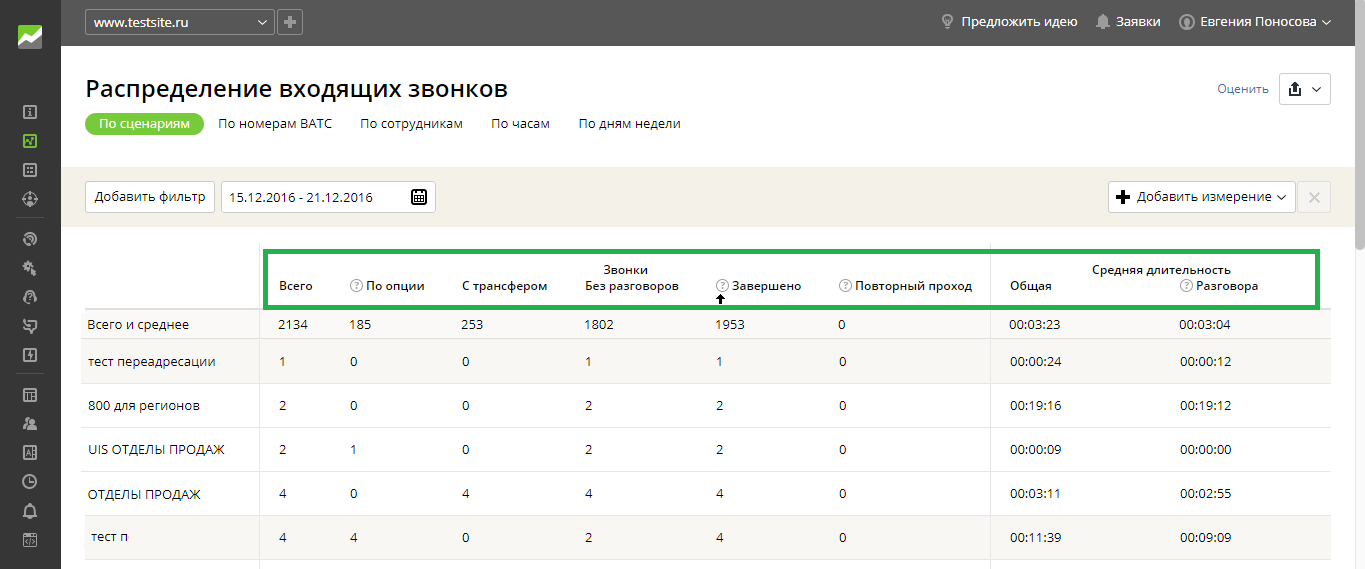The height and width of the screenshot is (569, 1365).
Task: Expand the Добавить измерение dropdown
Action: [1202, 197]
